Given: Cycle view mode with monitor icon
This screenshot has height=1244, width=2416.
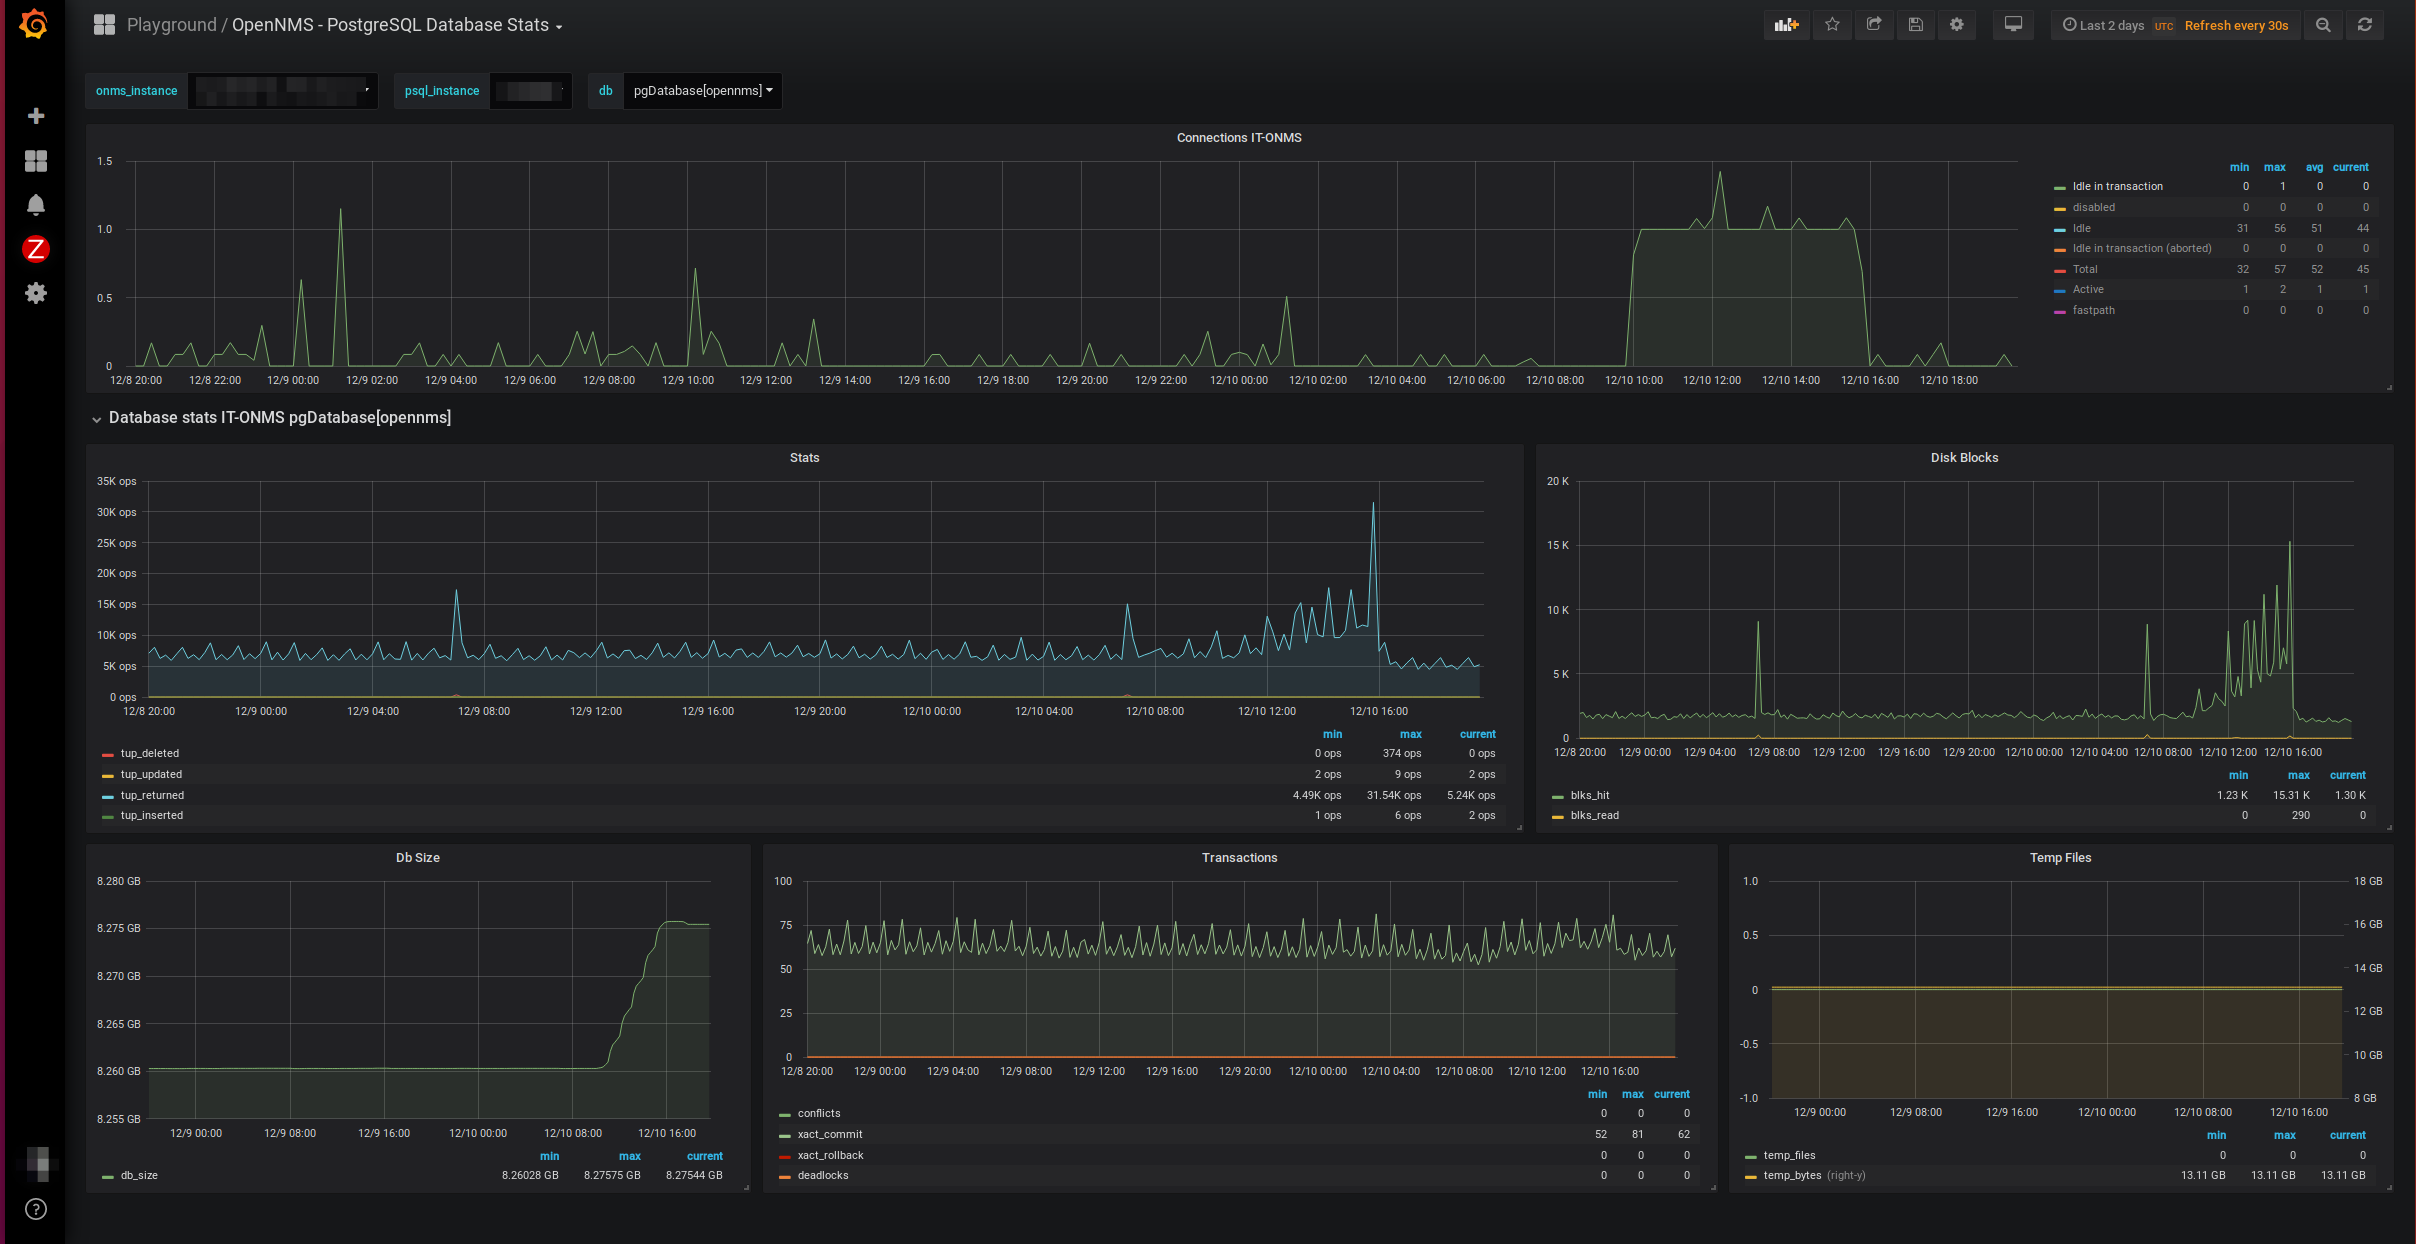Looking at the screenshot, I should pos(2013,25).
